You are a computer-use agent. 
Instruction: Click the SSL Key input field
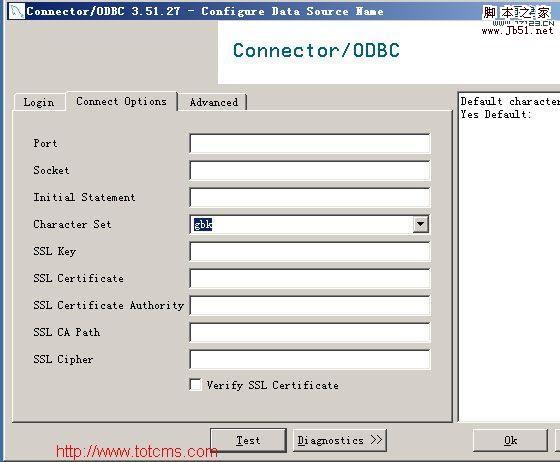tap(310, 252)
